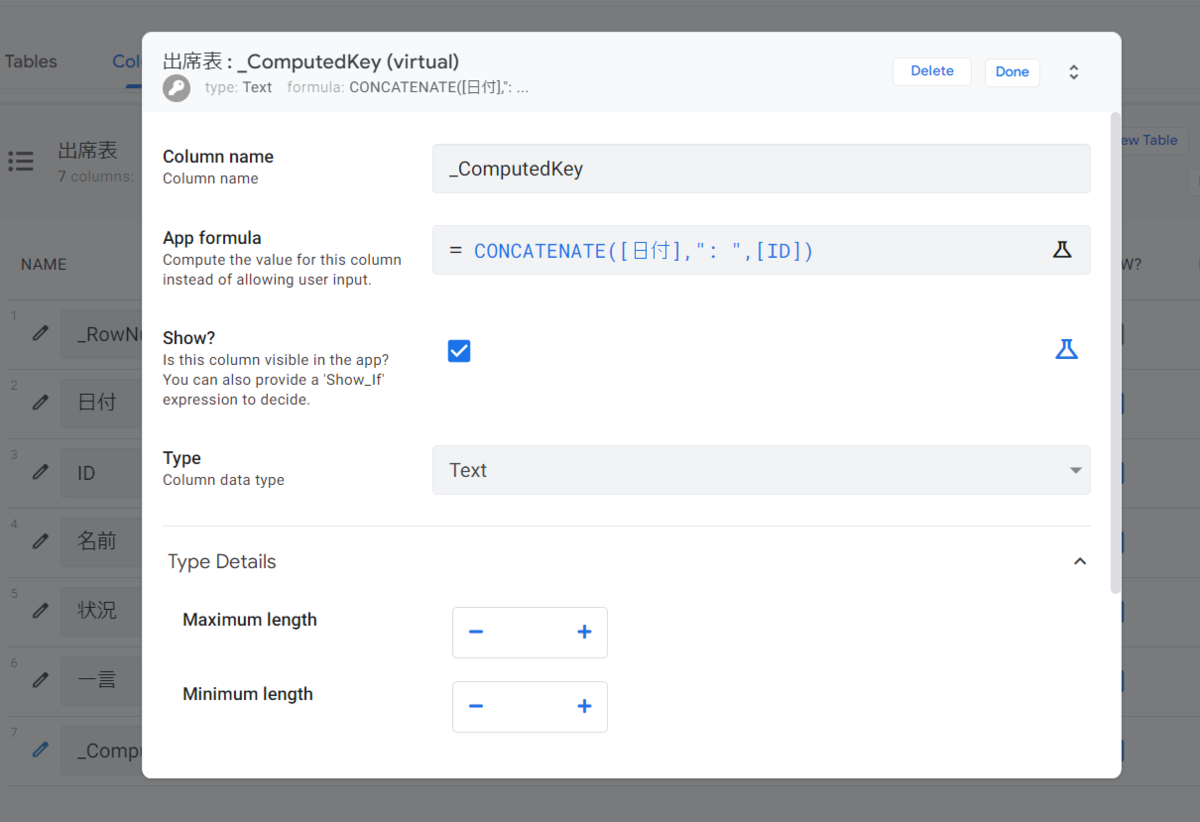The image size is (1200, 822).
Task: Click the key icon beside column title
Action: pyautogui.click(x=177, y=88)
